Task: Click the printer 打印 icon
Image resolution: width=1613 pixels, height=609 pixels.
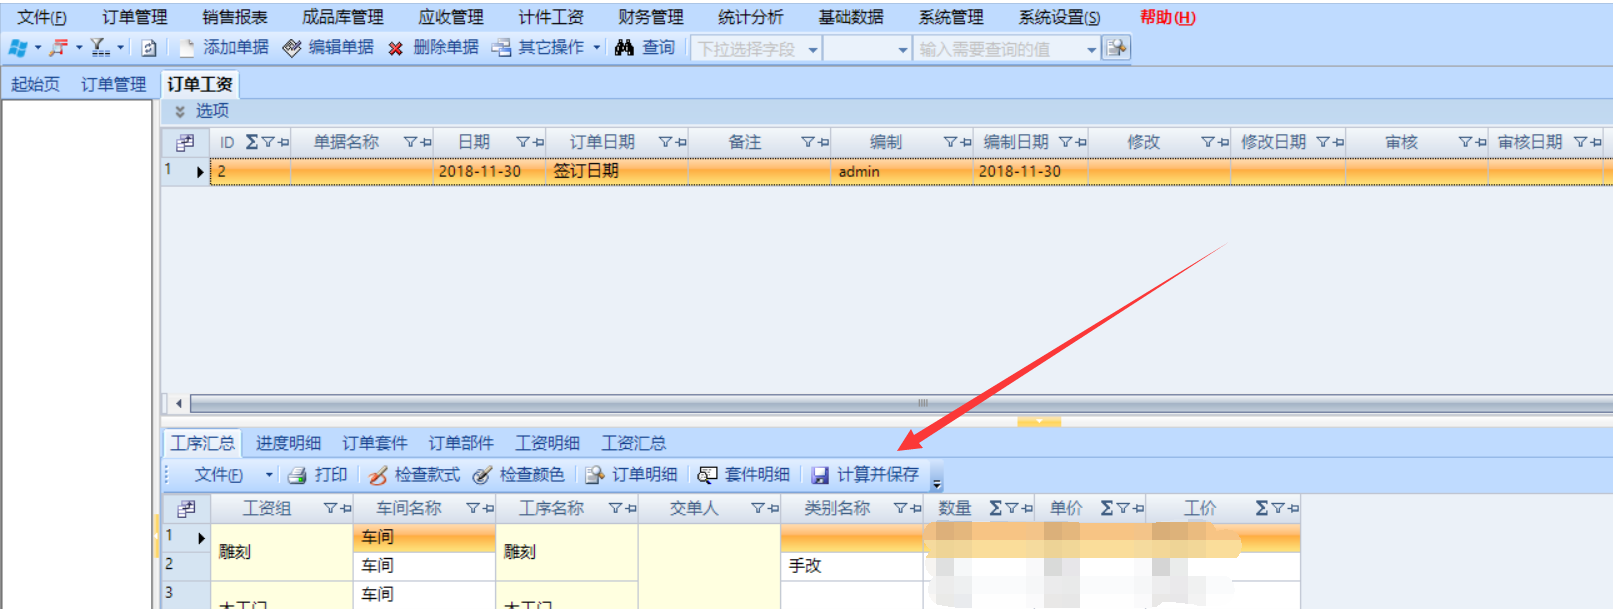Action: (297, 475)
